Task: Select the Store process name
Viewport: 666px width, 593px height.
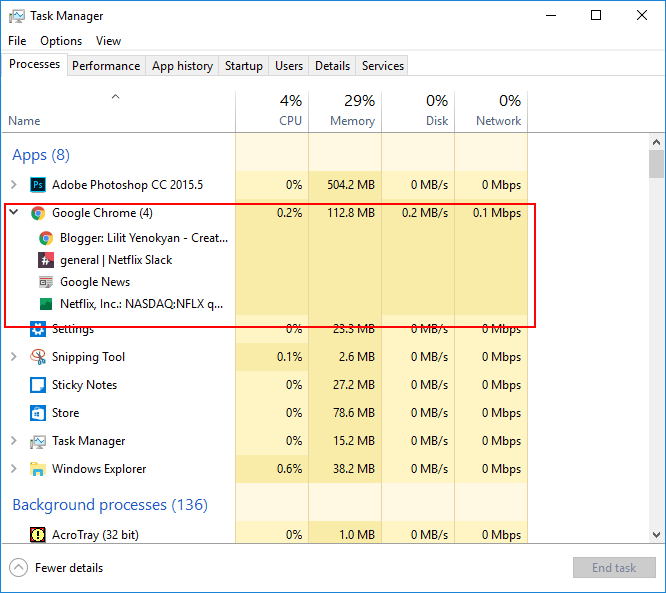Action: pyautogui.click(x=65, y=413)
